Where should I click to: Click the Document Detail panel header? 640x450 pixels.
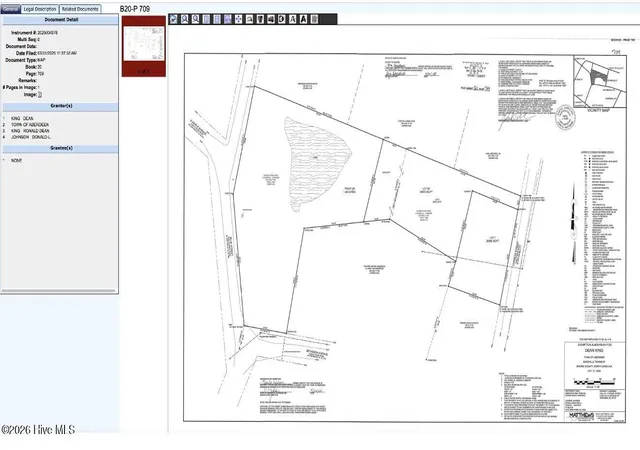point(61,20)
